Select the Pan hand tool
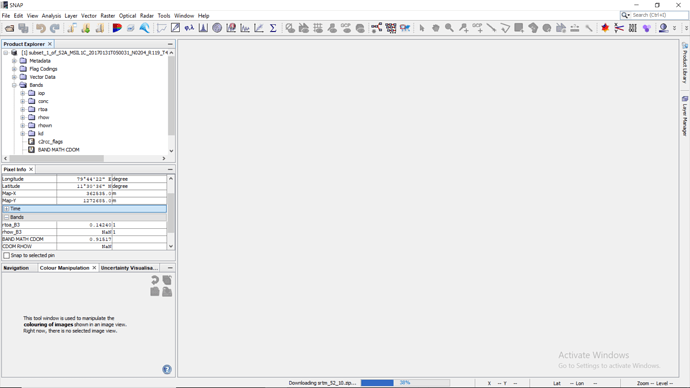 (x=436, y=28)
